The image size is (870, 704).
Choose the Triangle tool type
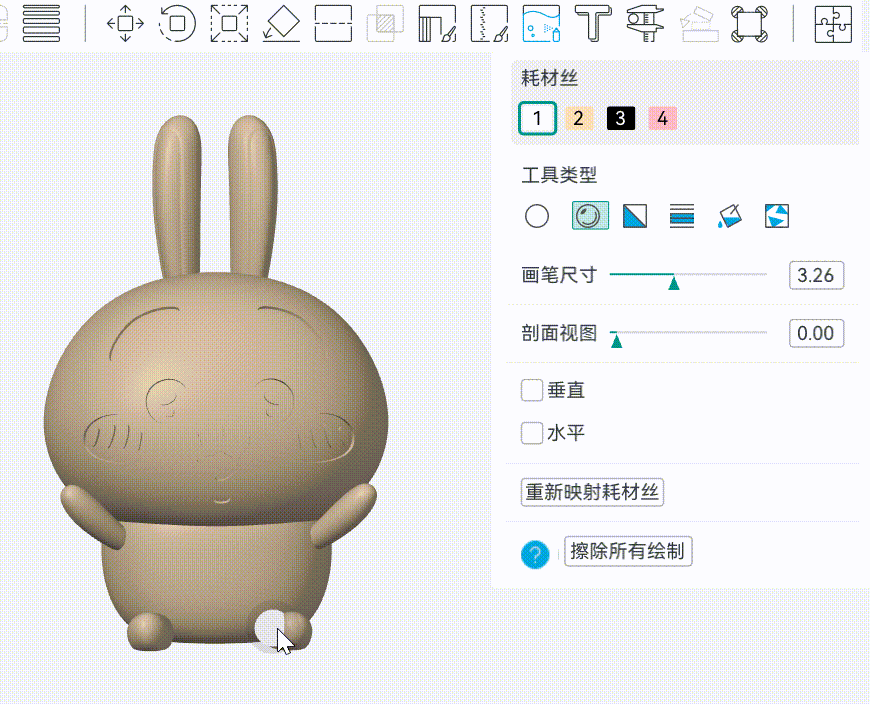(635, 216)
